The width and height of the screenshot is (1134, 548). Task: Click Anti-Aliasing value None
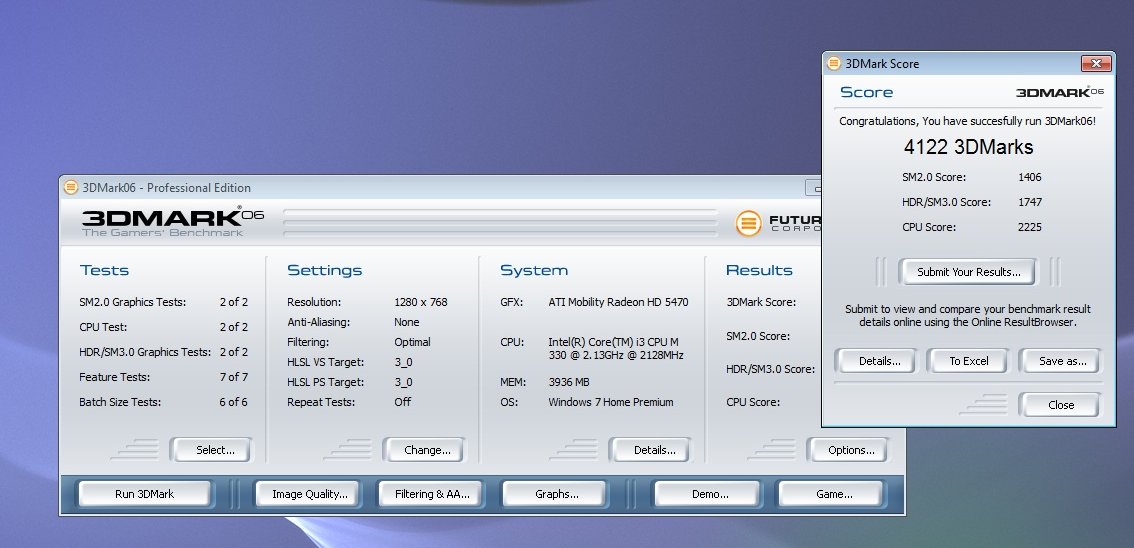coord(406,322)
